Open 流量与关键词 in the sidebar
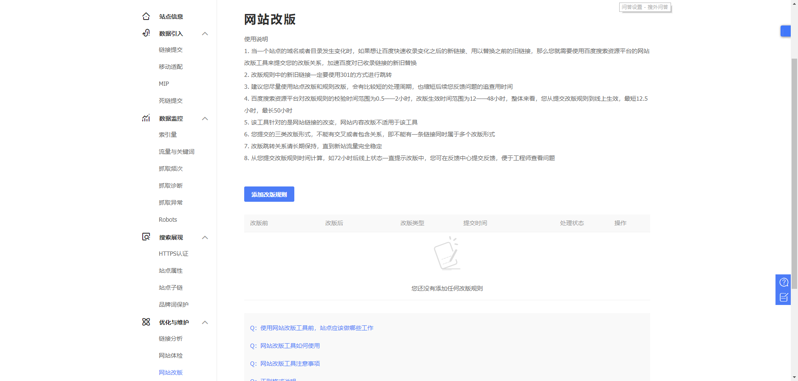The image size is (798, 381). point(177,152)
